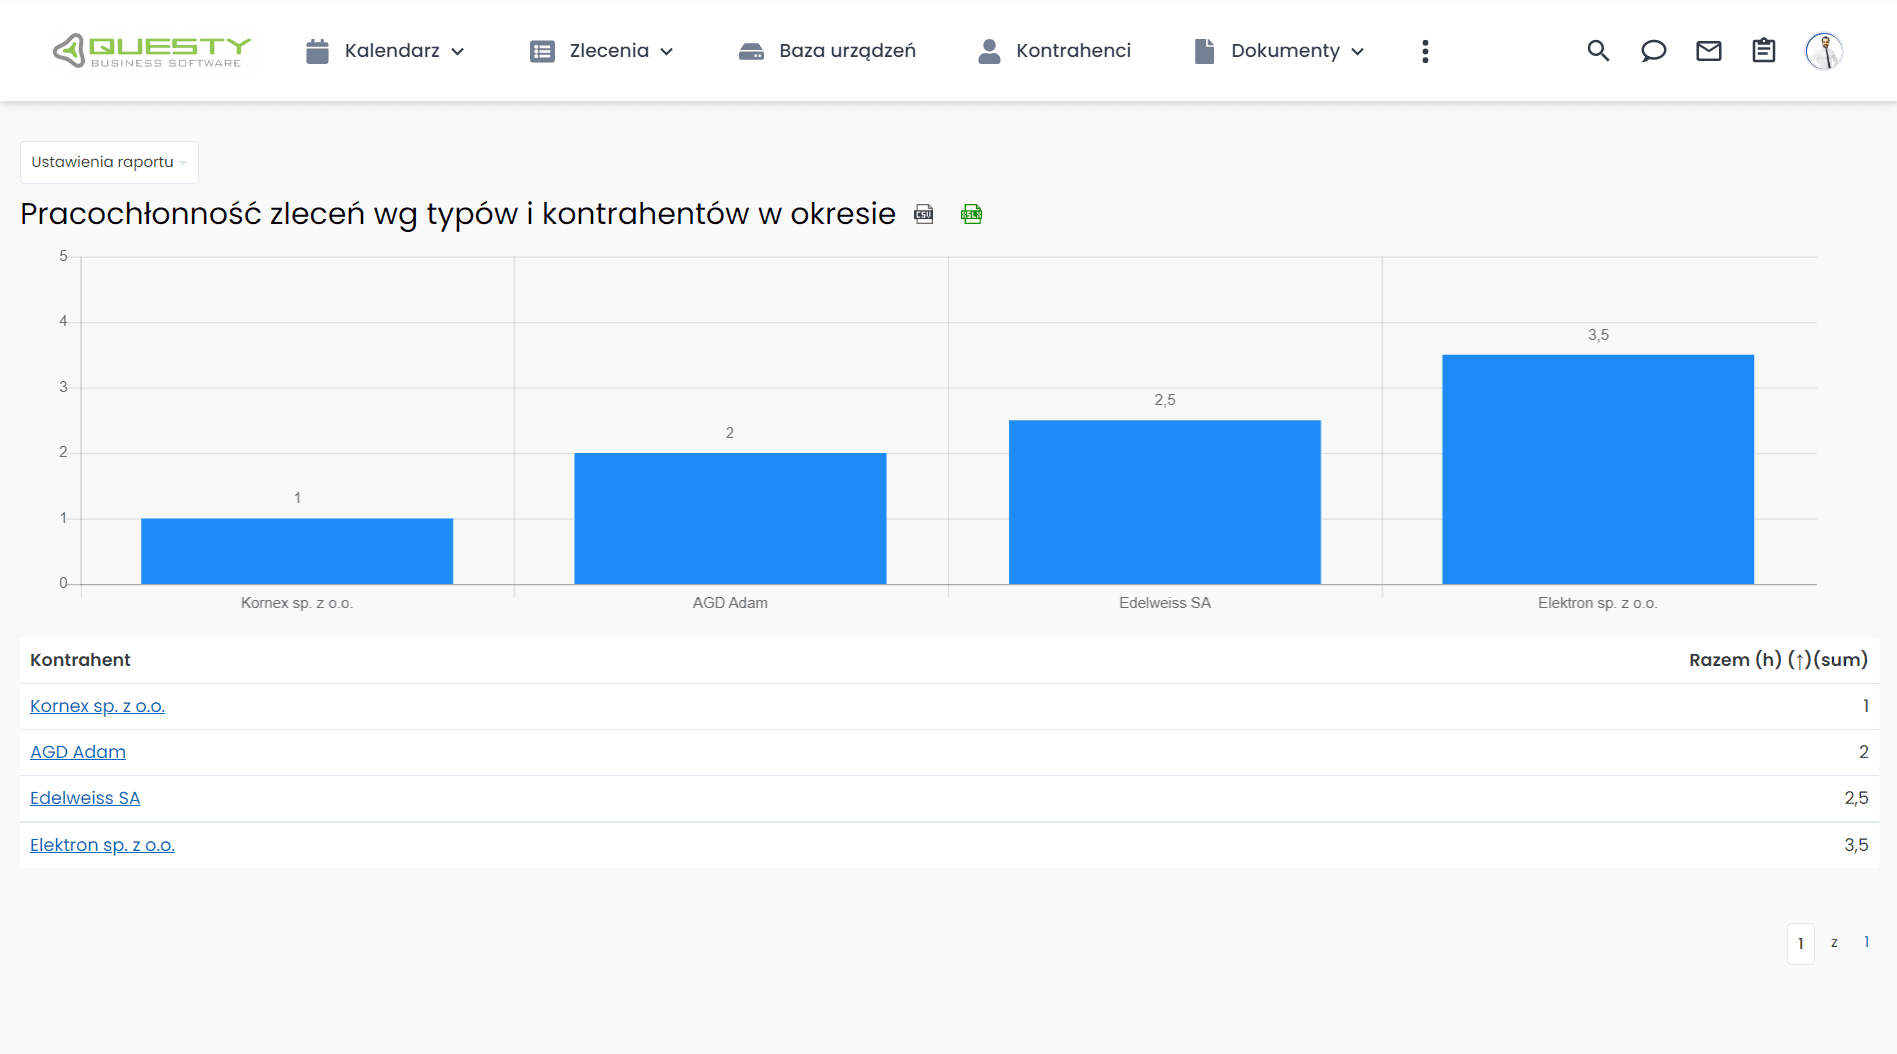Open the Kontrahenci menu item
This screenshot has height=1054, width=1897.
click(x=1073, y=51)
